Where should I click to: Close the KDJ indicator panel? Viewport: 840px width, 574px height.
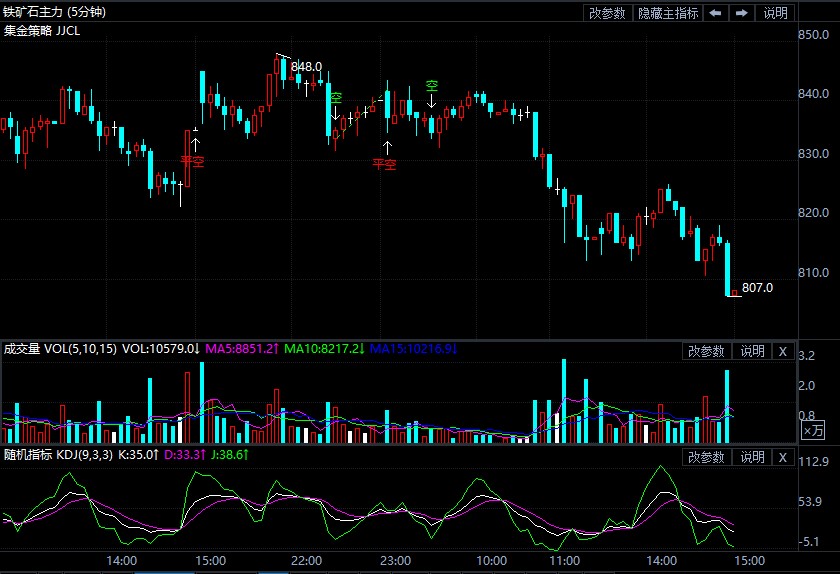[x=783, y=457]
